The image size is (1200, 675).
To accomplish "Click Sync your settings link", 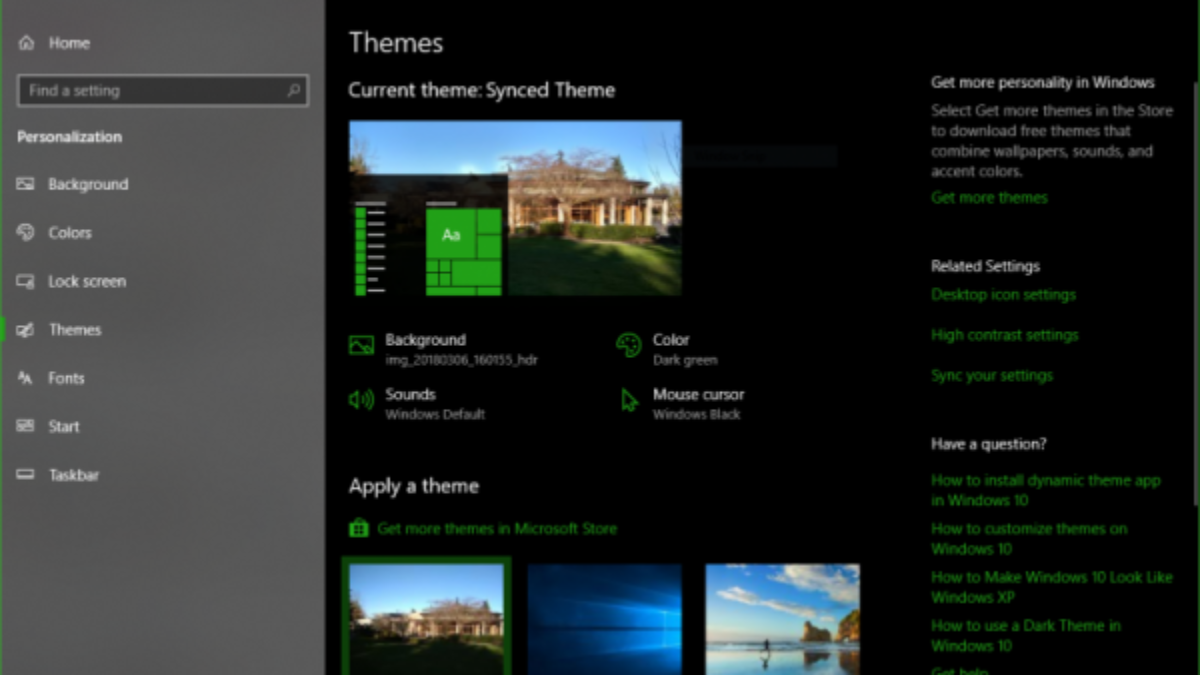I will [992, 375].
